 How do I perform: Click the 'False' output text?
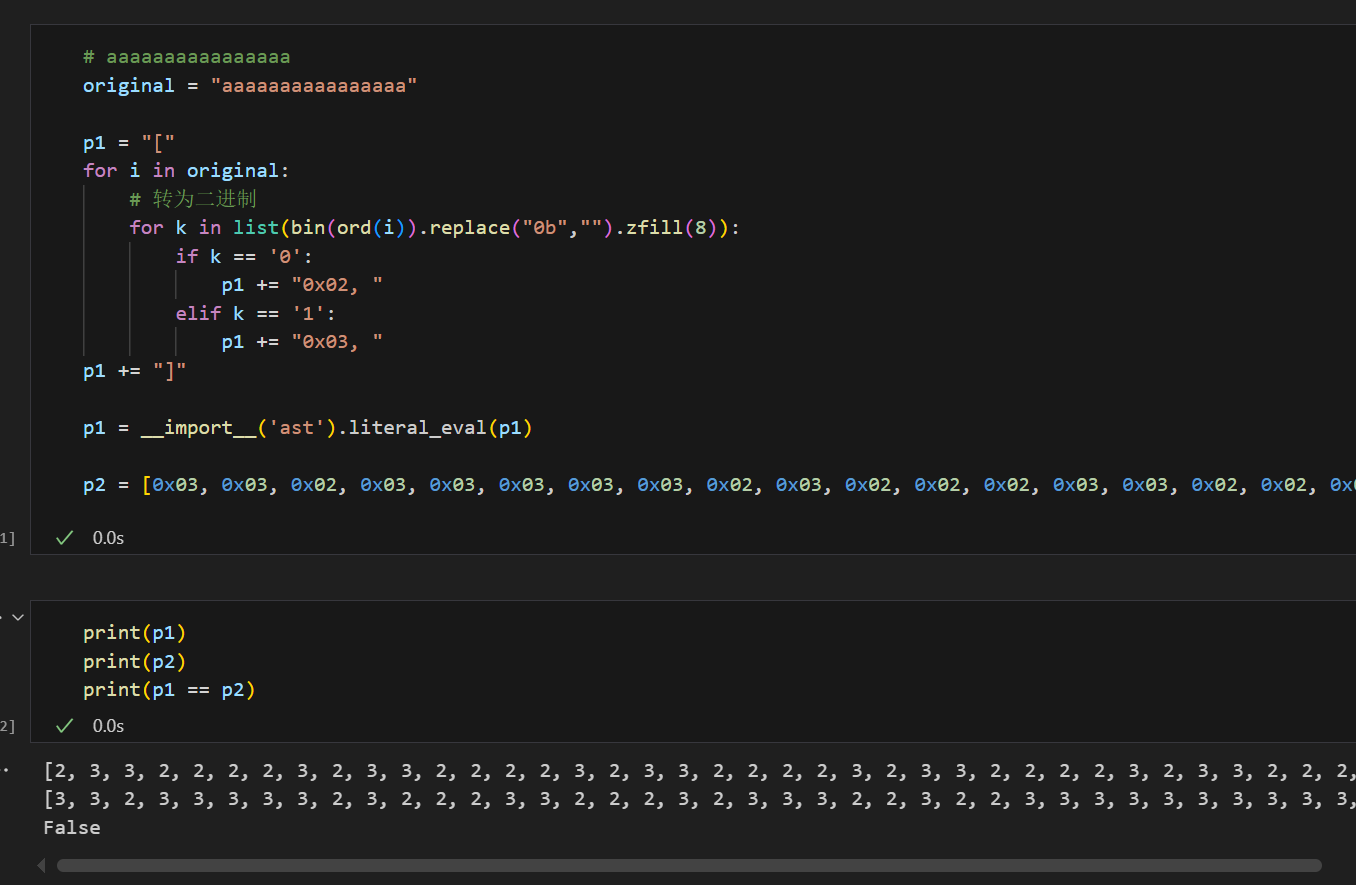72,828
